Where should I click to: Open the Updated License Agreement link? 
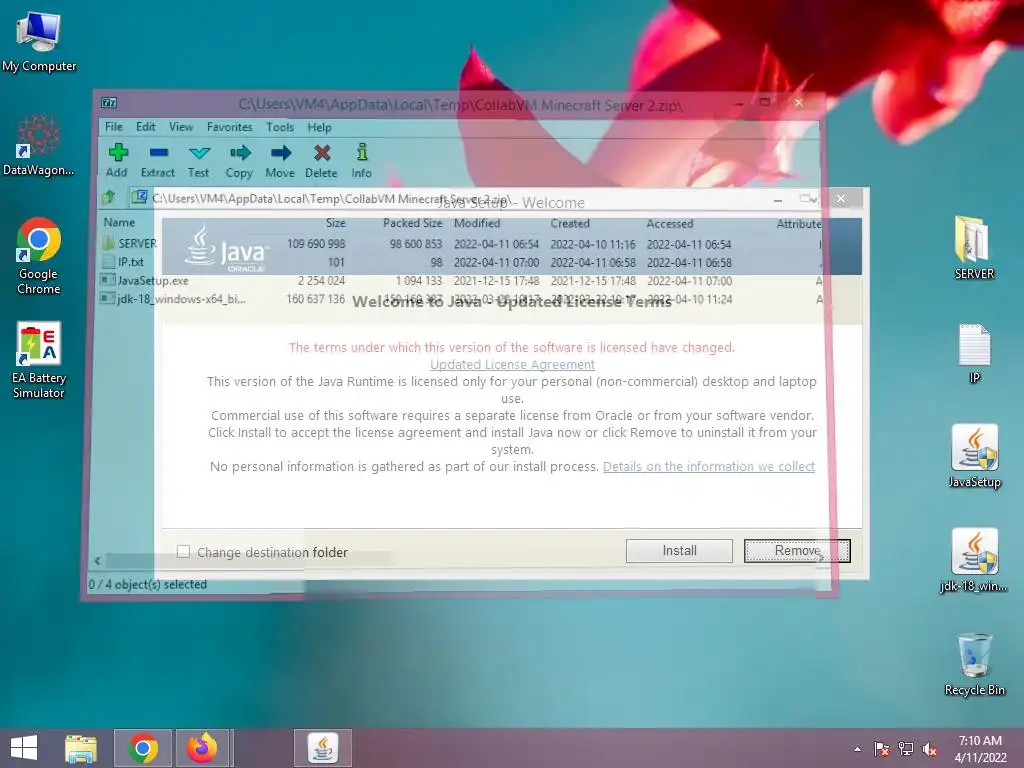point(512,364)
